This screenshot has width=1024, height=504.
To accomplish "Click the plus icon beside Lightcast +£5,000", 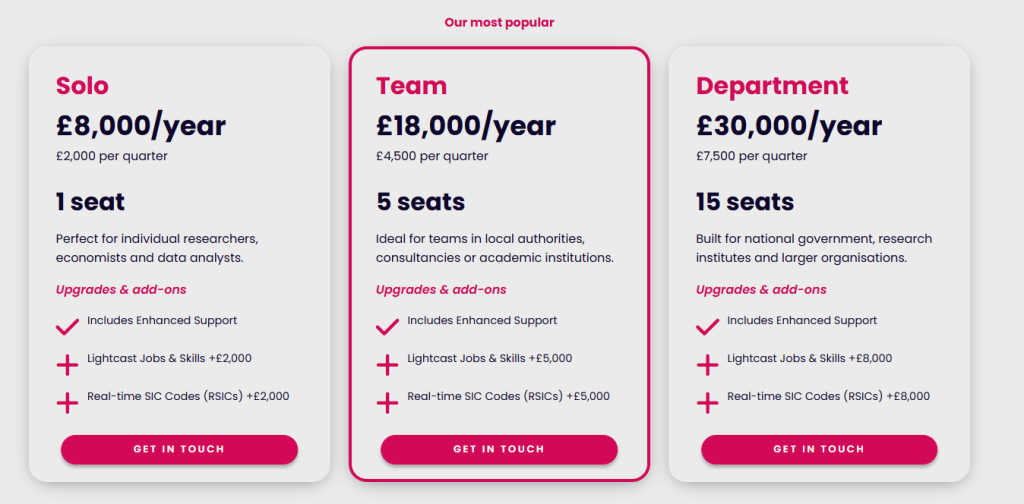I will coord(387,365).
